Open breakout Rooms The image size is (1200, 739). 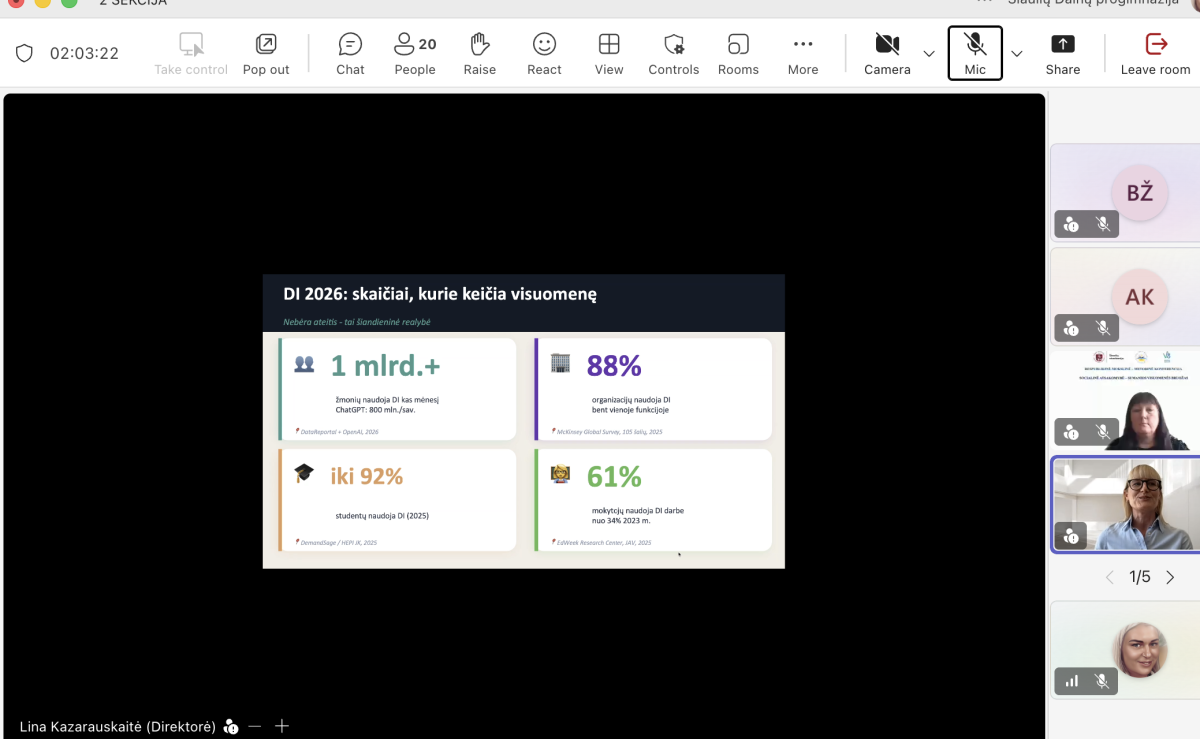[x=738, y=54]
